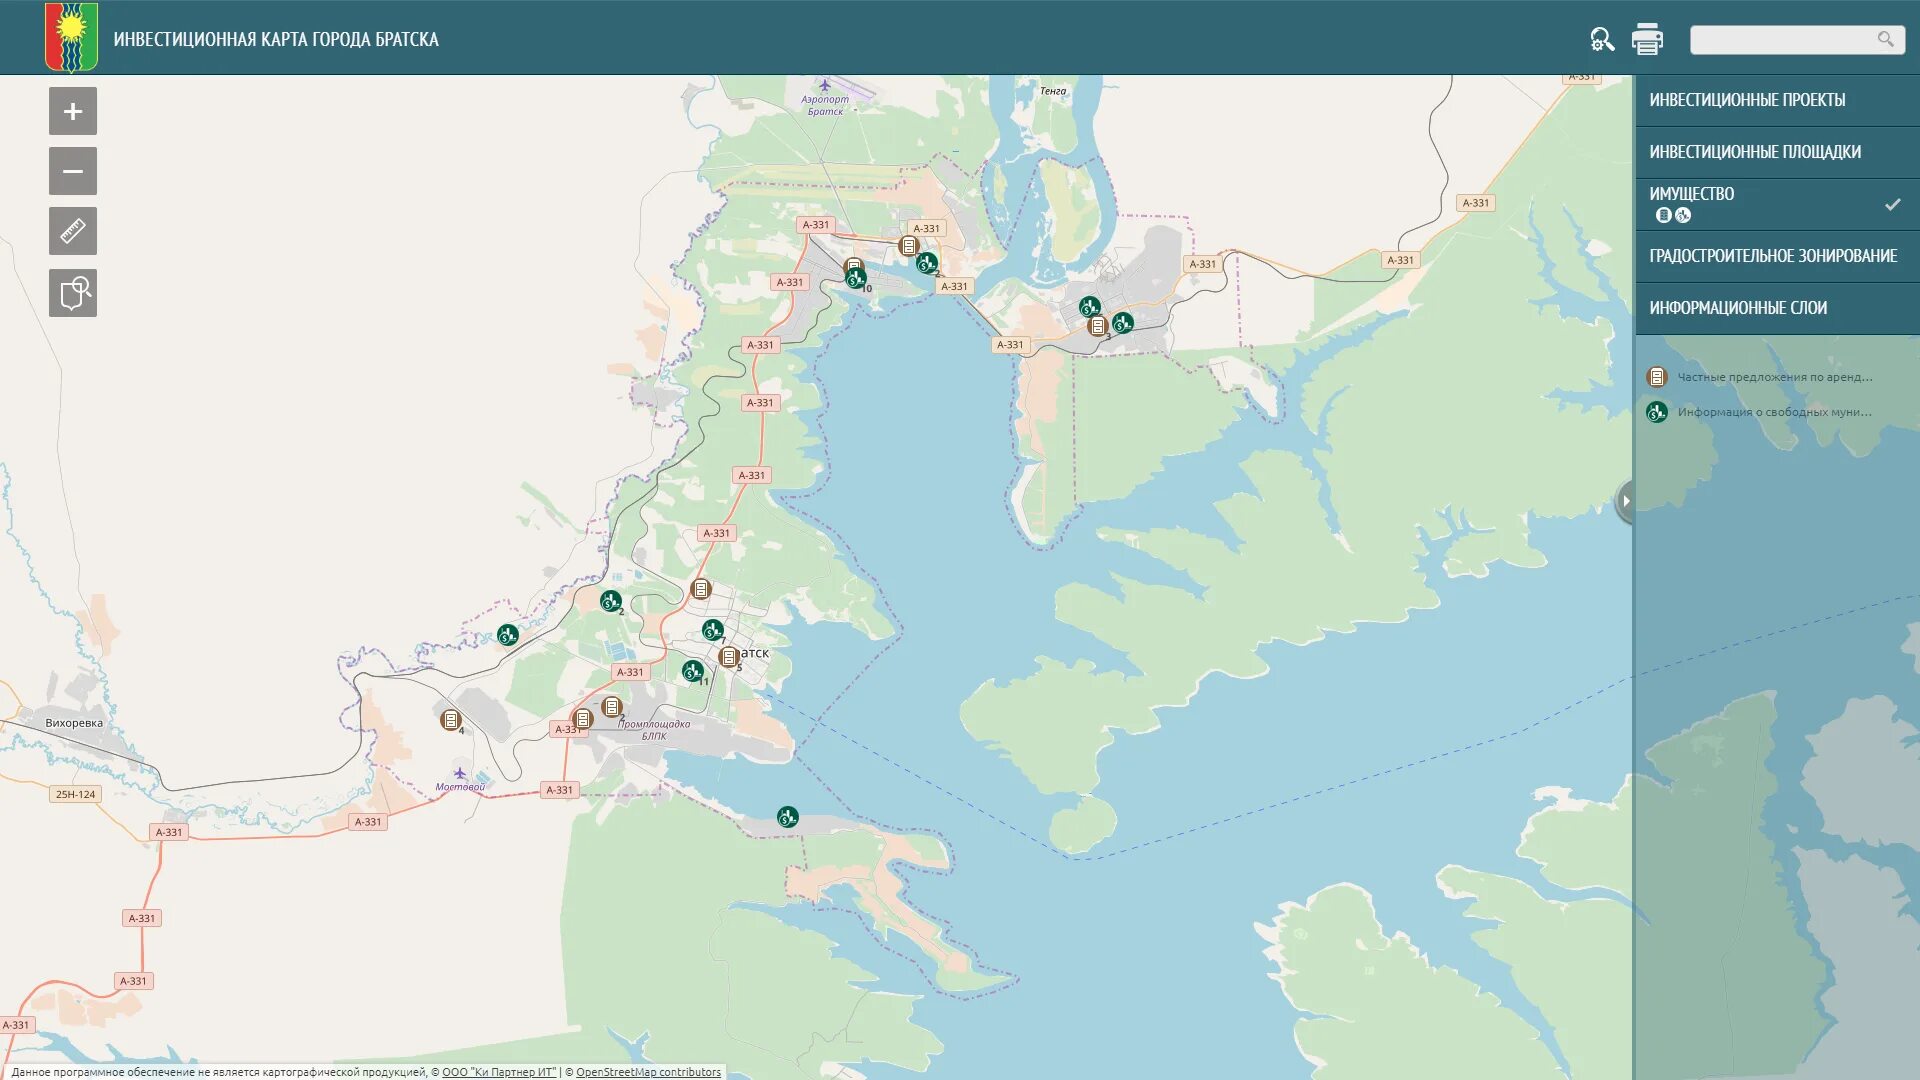Click green property marker numbered 10

(x=855, y=279)
